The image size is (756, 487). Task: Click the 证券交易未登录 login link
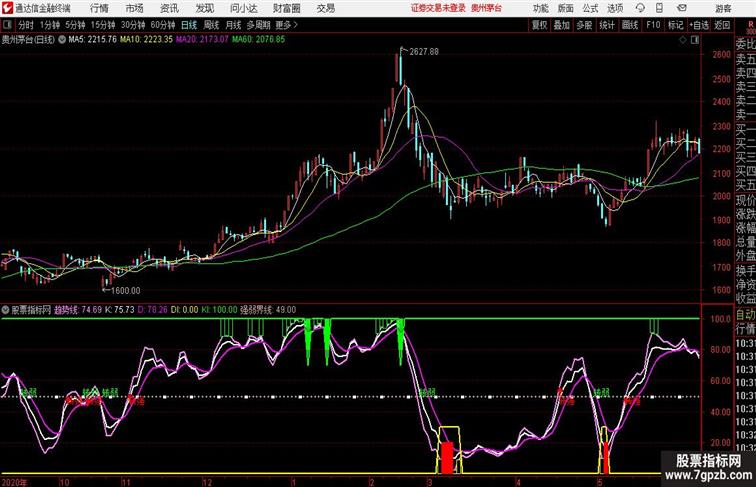pos(438,8)
